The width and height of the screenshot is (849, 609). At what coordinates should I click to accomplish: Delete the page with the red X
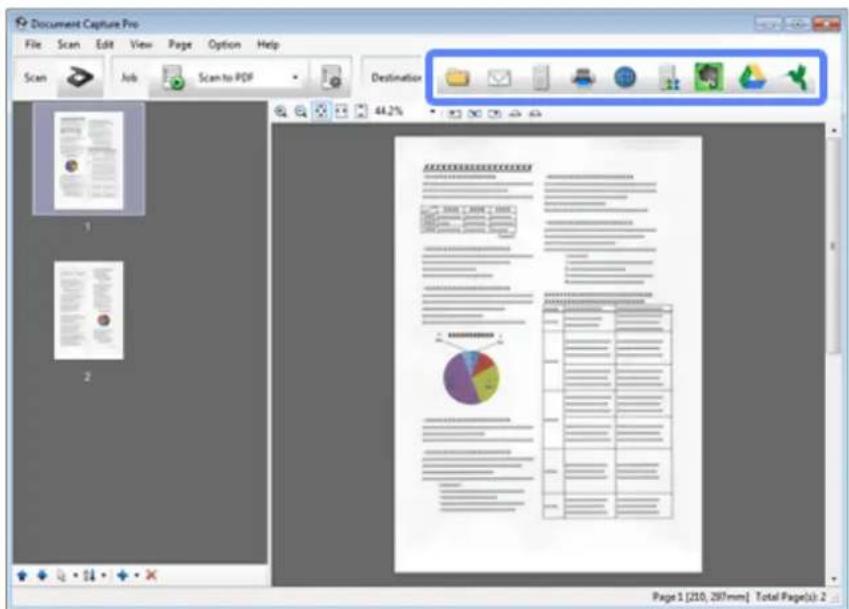click(x=152, y=575)
